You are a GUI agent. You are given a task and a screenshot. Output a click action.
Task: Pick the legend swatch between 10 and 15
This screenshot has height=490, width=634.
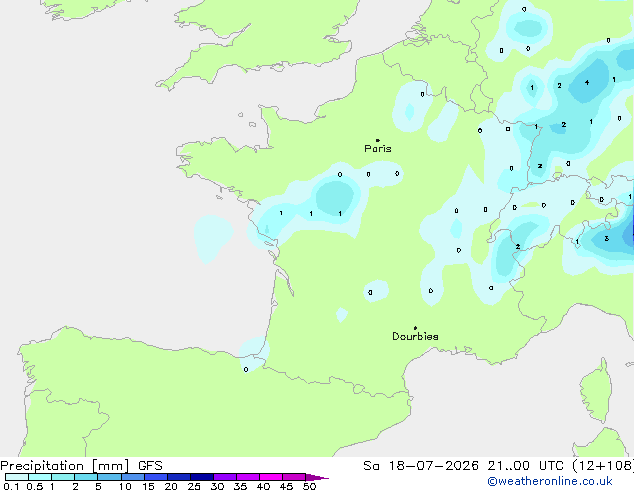pos(133,477)
